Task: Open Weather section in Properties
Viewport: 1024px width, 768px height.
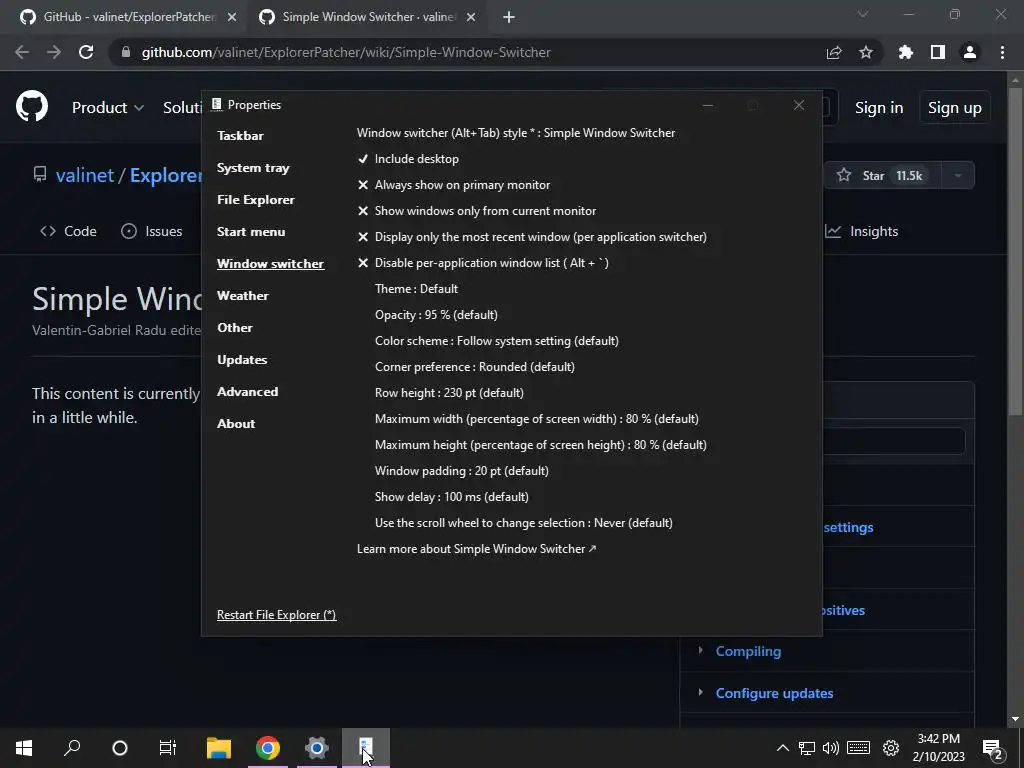Action: point(242,296)
